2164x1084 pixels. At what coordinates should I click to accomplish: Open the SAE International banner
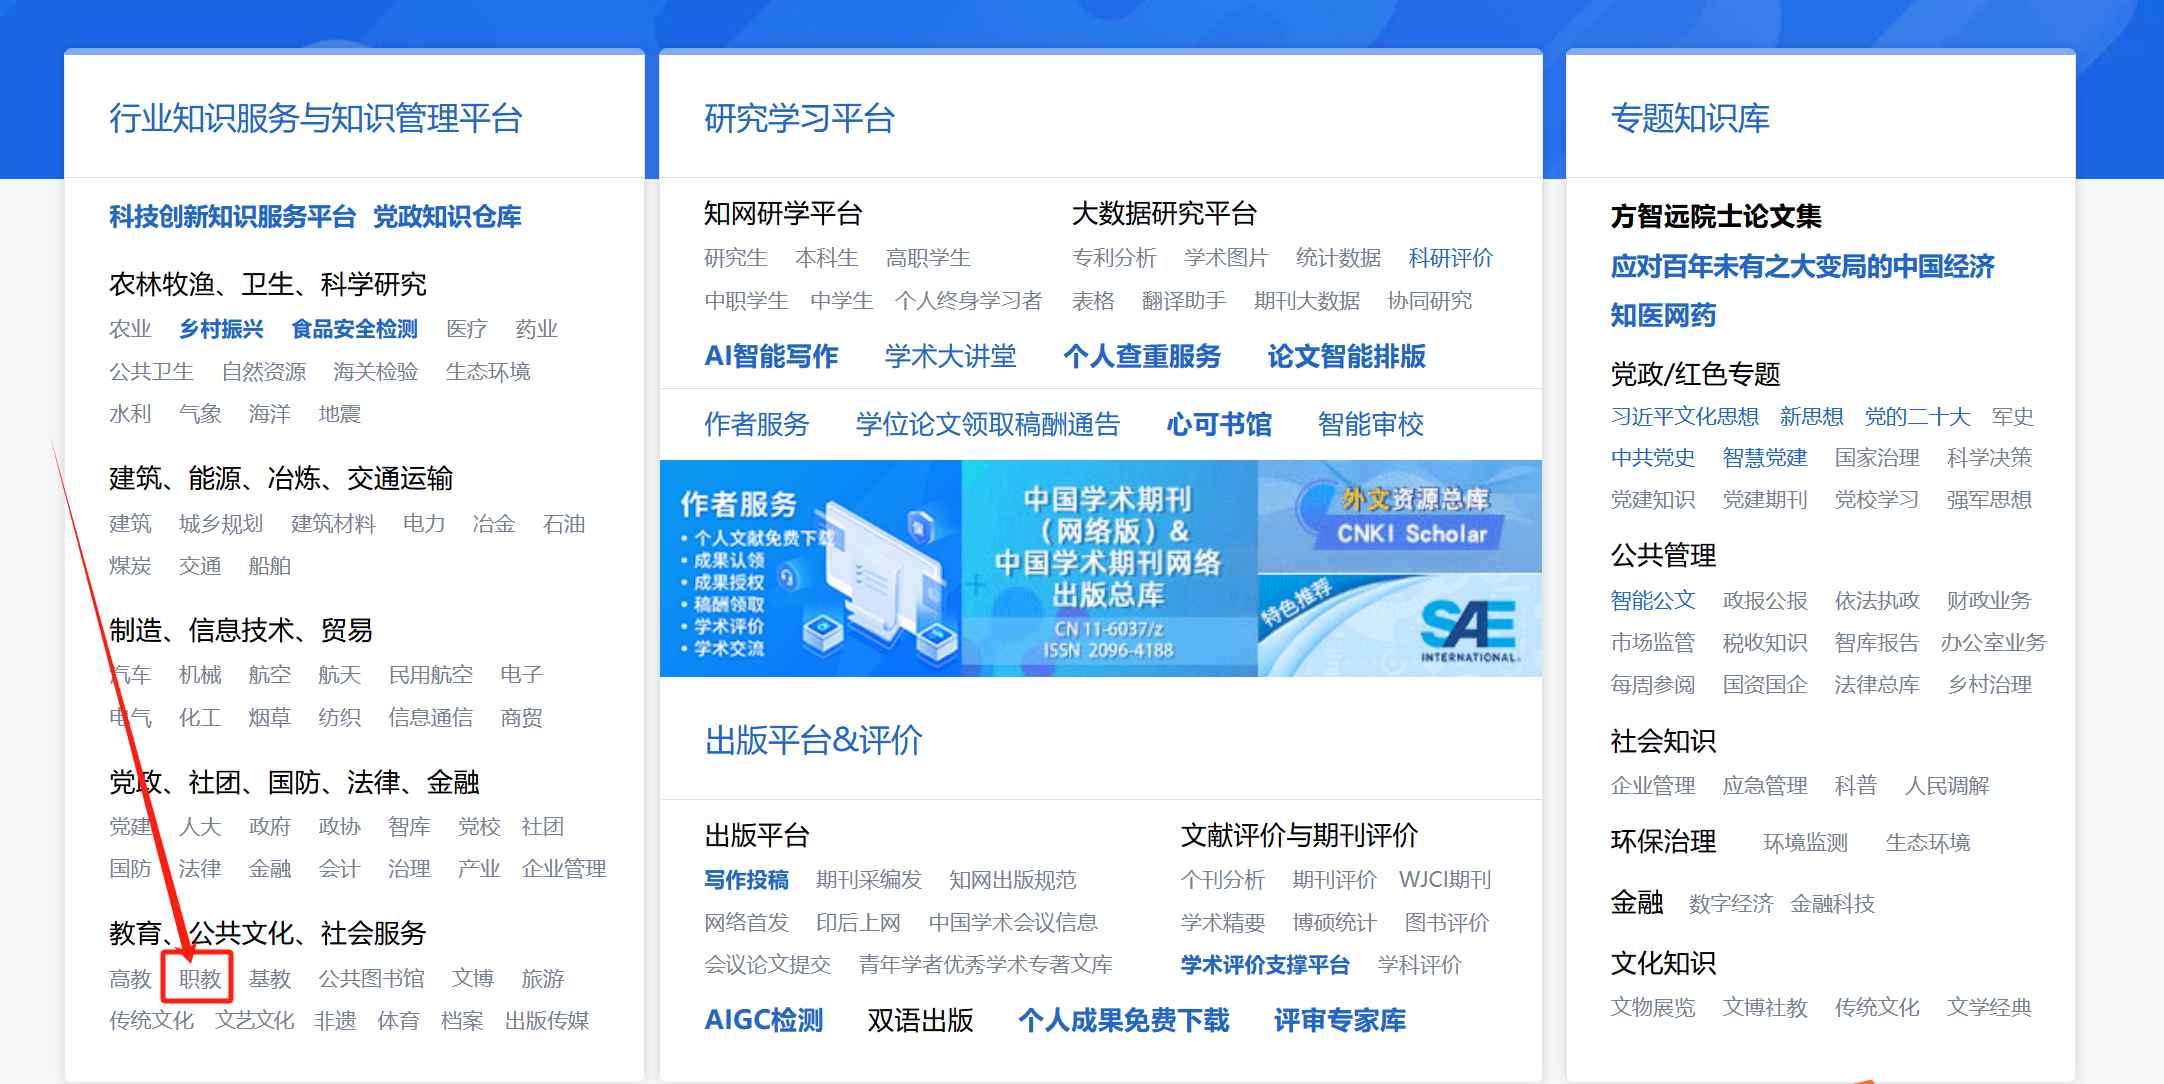coord(1400,626)
